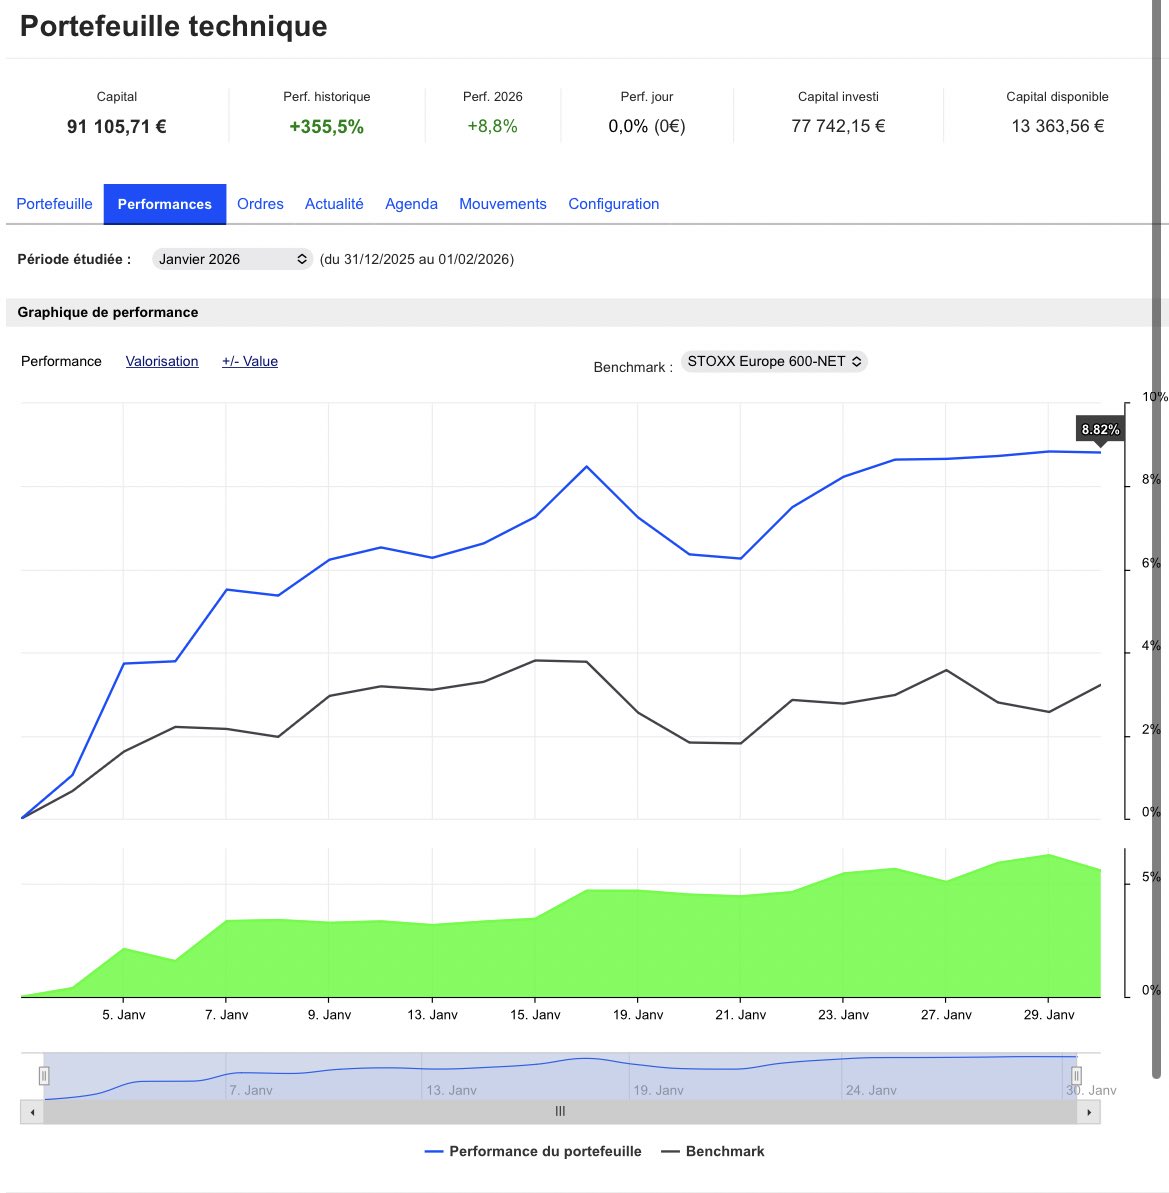Switch to the Portefeuille tab
The image size is (1169, 1193).
pos(54,204)
